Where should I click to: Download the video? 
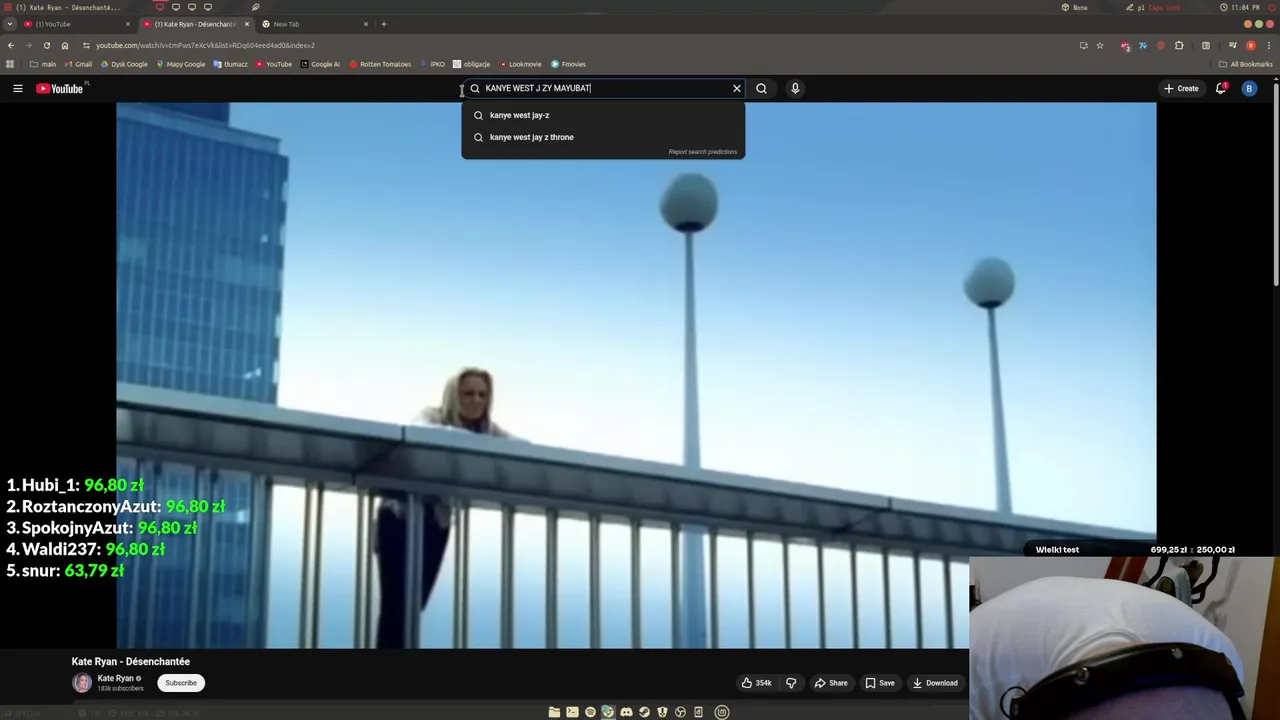tap(935, 683)
